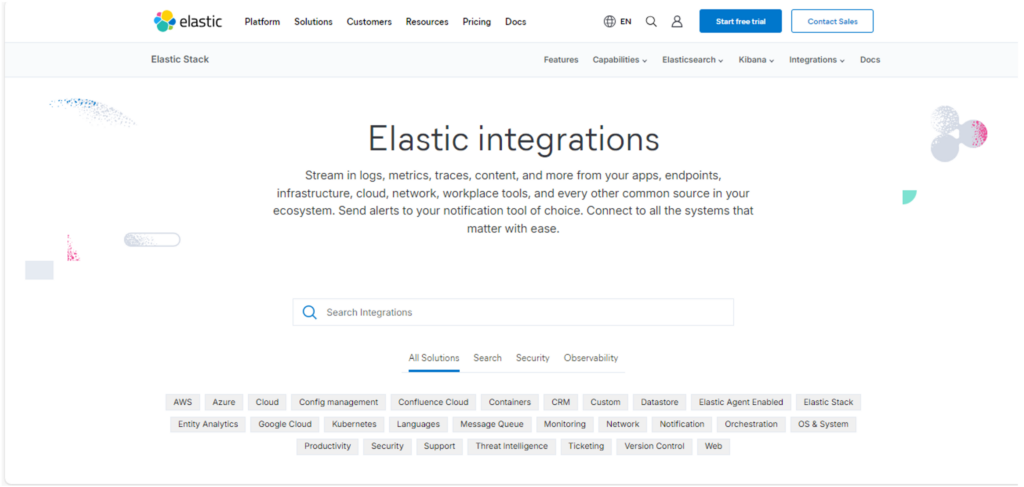Filter by Datastore tag

[660, 402]
